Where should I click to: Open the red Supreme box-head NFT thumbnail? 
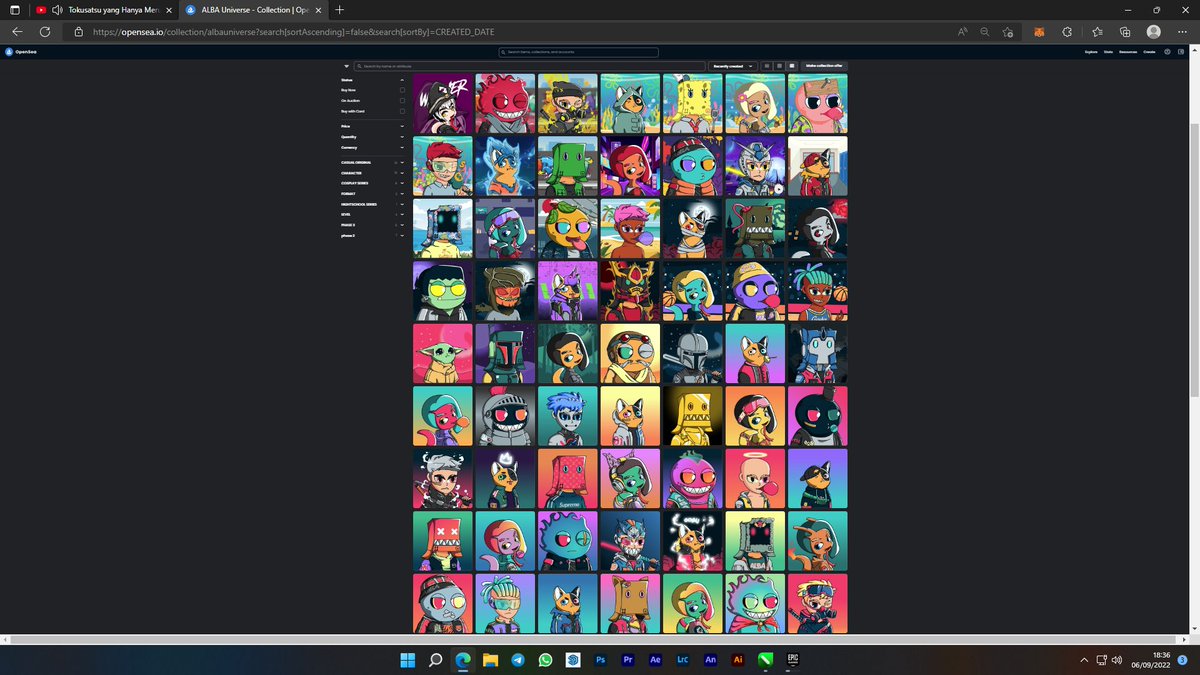568,478
